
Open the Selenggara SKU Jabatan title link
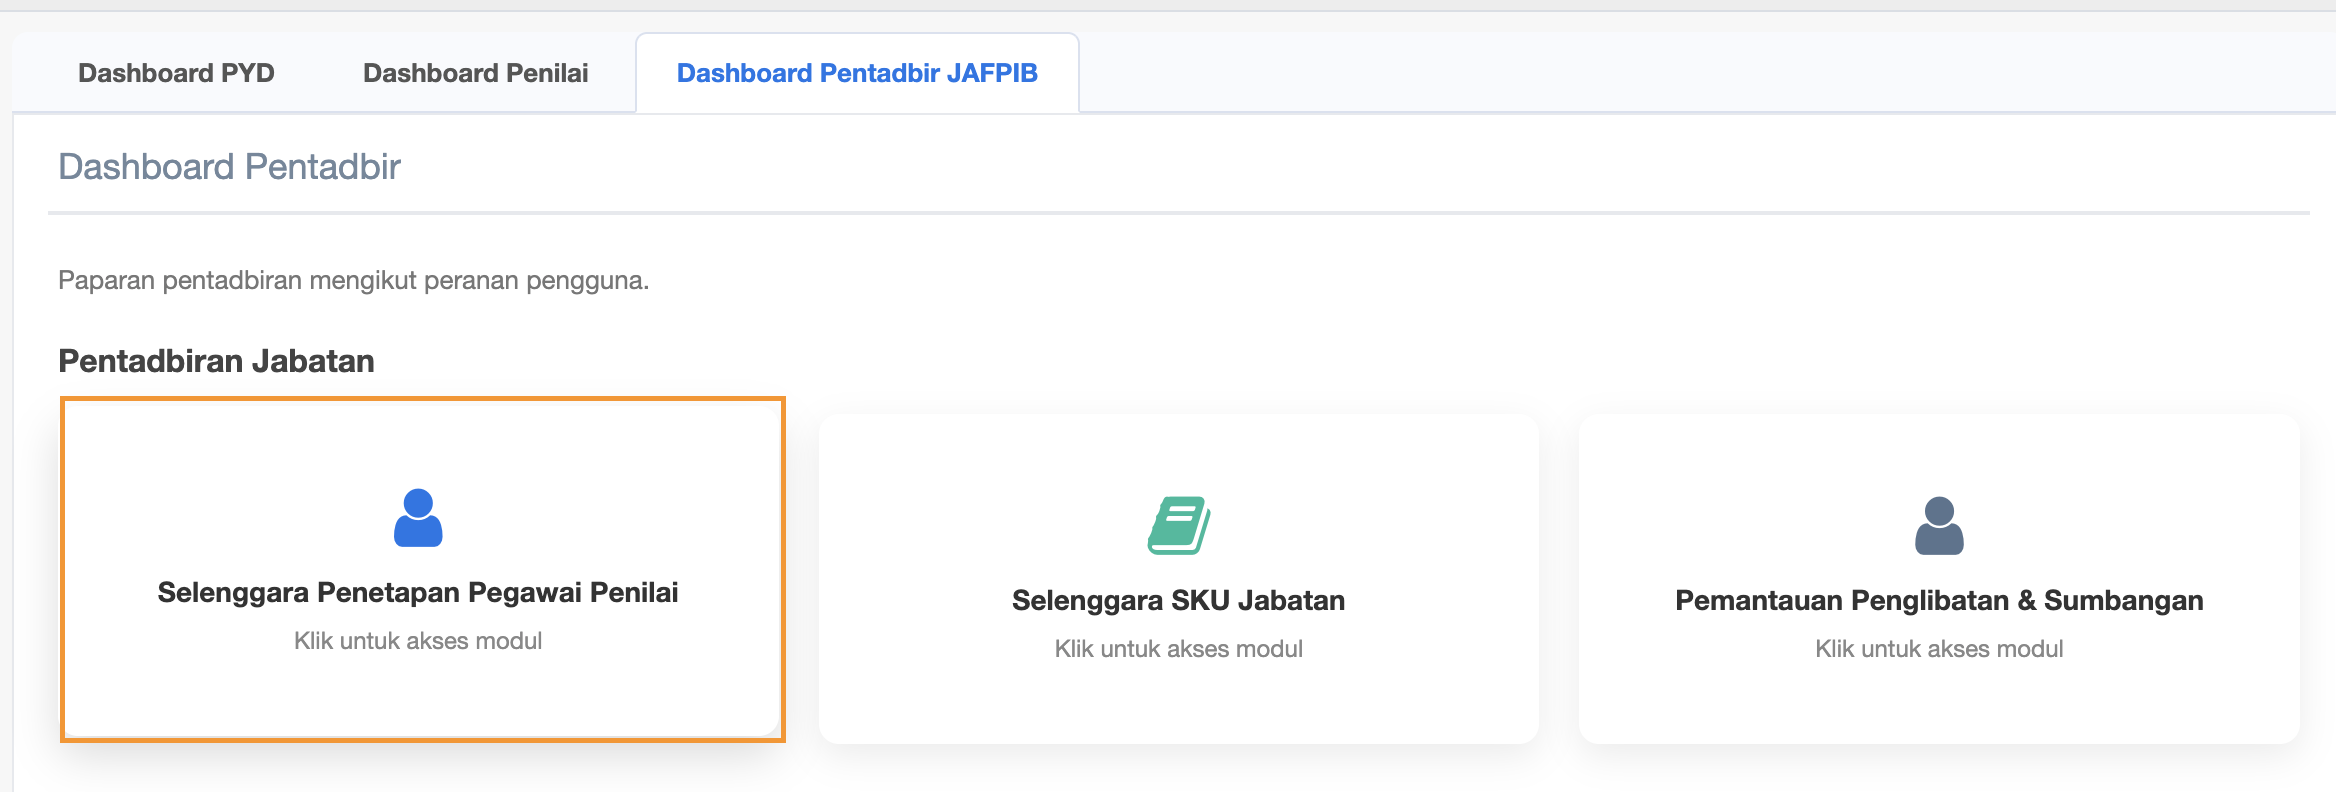(1178, 600)
